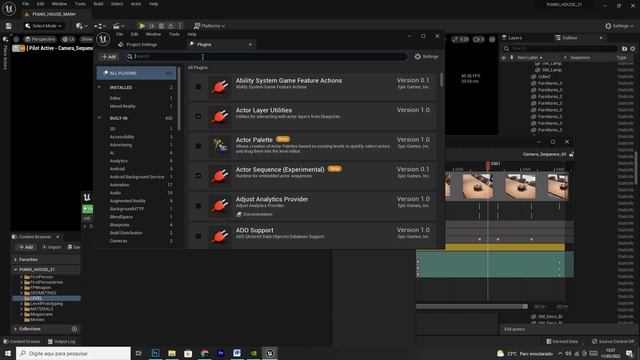This screenshot has width=640, height=360.
Task: Open the Content Drawer
Action: pyautogui.click(x=22, y=342)
